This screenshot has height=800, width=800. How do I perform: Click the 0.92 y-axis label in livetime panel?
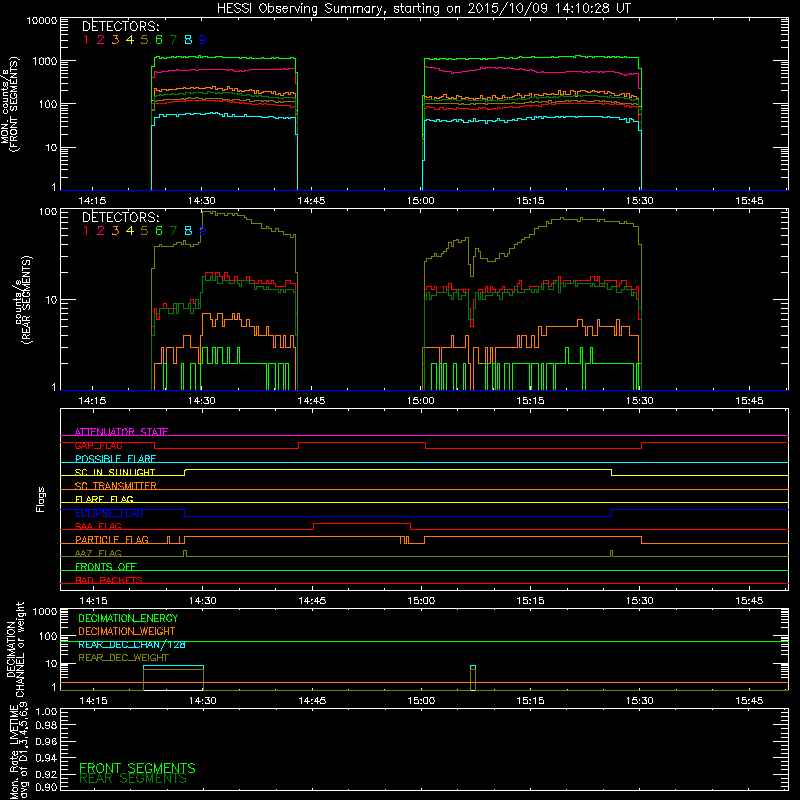(46, 774)
